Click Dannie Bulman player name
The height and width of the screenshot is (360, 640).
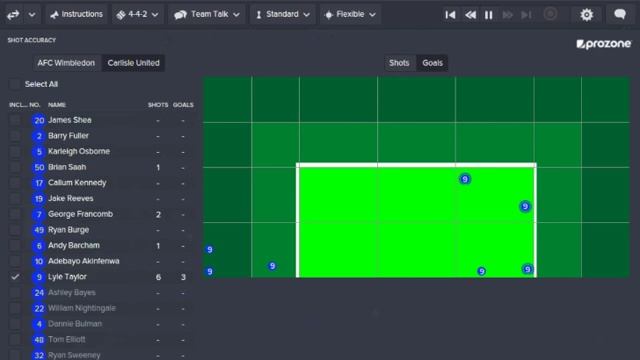(x=75, y=324)
